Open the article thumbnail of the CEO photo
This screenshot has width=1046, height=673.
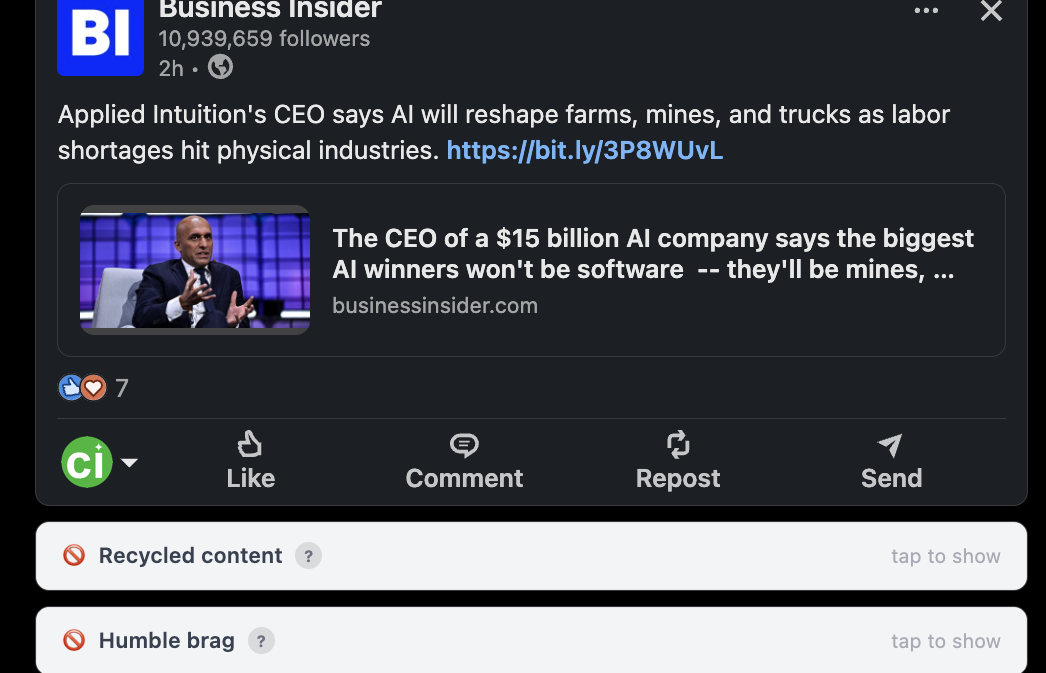pyautogui.click(x=195, y=270)
